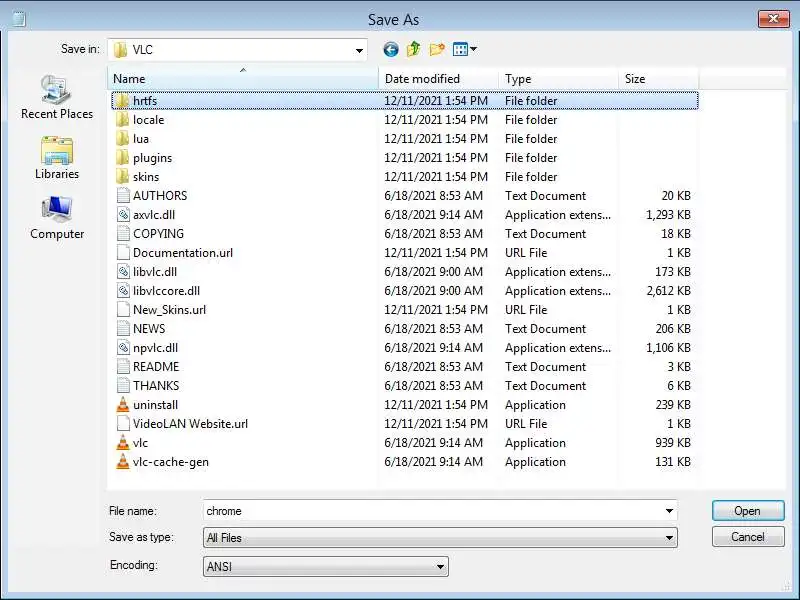The height and width of the screenshot is (600, 800).
Task: Expand the Save in folder dropdown
Action: (x=359, y=50)
